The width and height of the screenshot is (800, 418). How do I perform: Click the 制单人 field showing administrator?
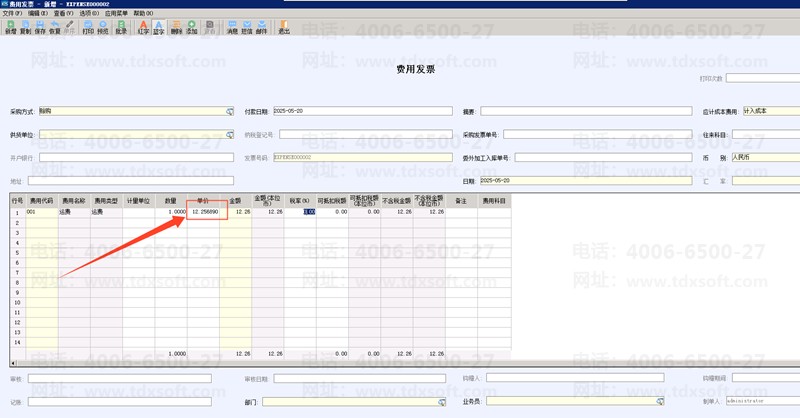(x=763, y=401)
